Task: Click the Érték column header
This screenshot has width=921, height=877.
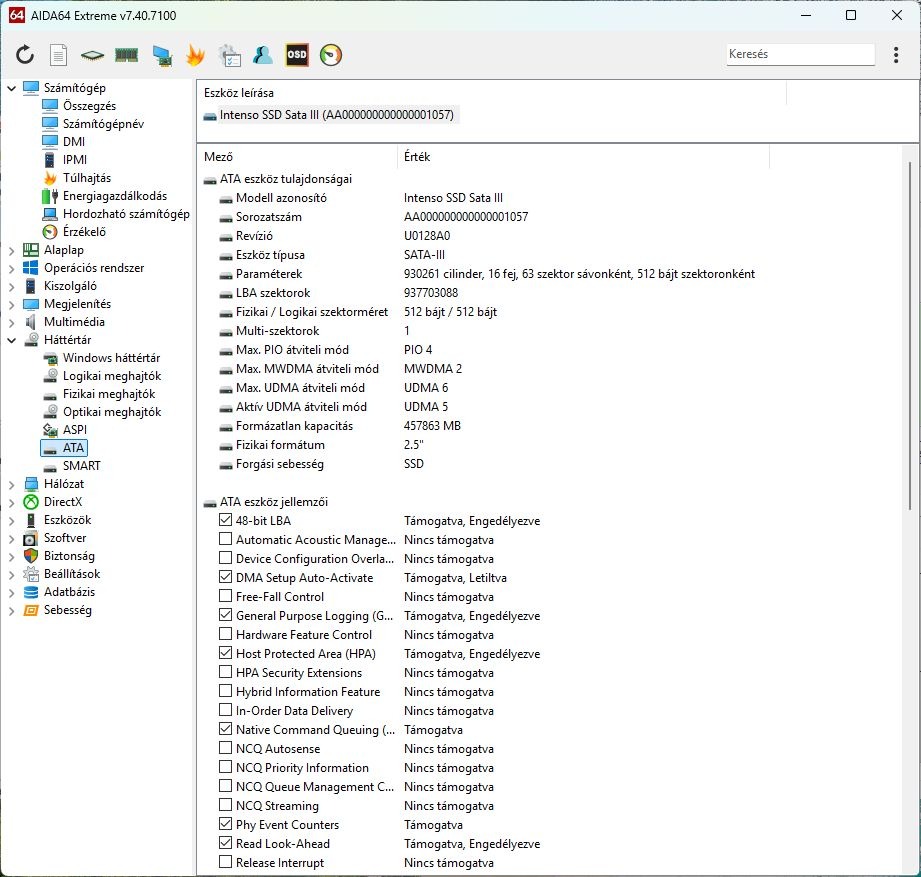Action: pos(584,157)
